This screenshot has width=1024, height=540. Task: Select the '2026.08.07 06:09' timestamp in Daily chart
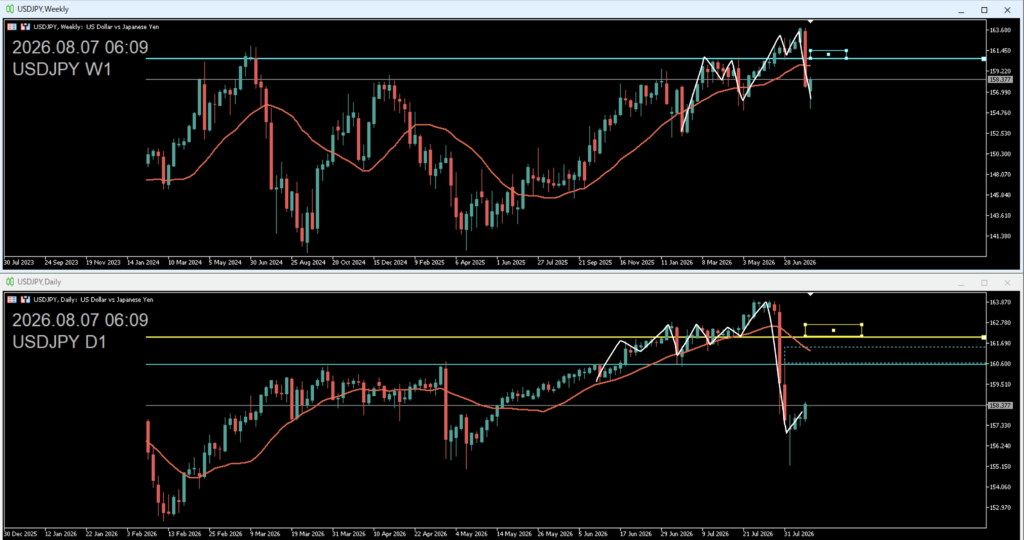pos(80,321)
